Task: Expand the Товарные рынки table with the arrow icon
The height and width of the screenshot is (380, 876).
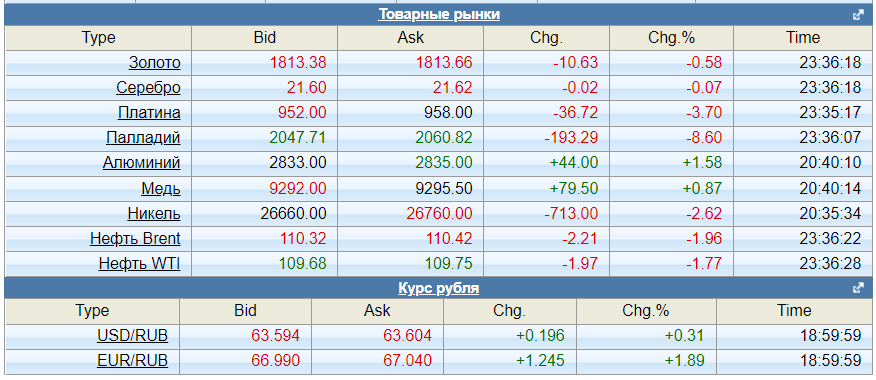Action: coord(859,15)
